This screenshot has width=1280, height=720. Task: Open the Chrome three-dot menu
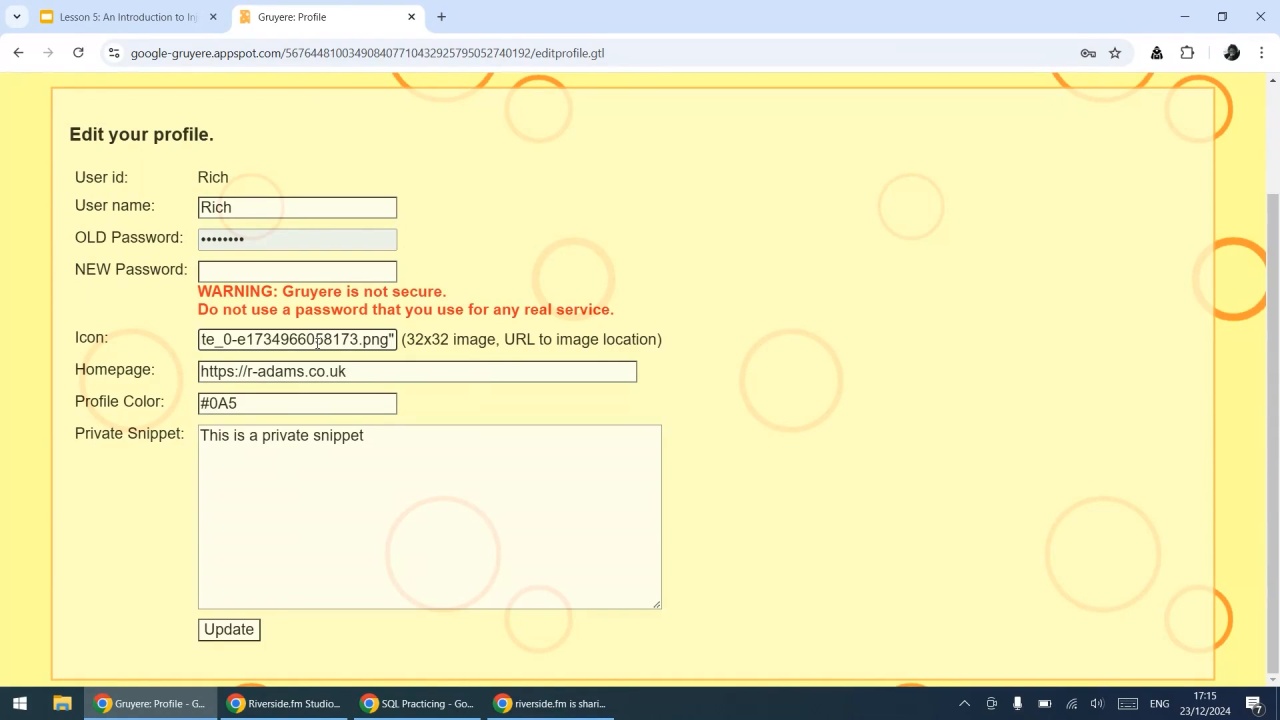tap(1261, 53)
